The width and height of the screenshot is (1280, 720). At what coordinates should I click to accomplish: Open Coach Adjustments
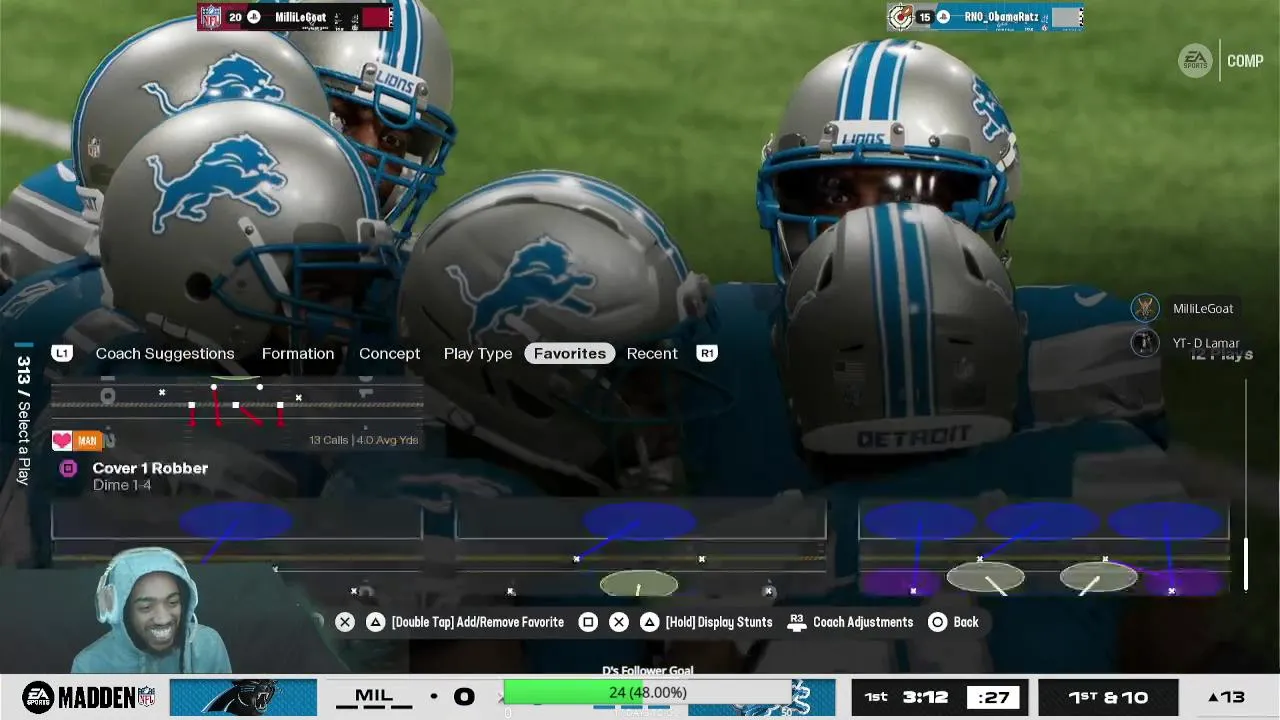click(863, 622)
